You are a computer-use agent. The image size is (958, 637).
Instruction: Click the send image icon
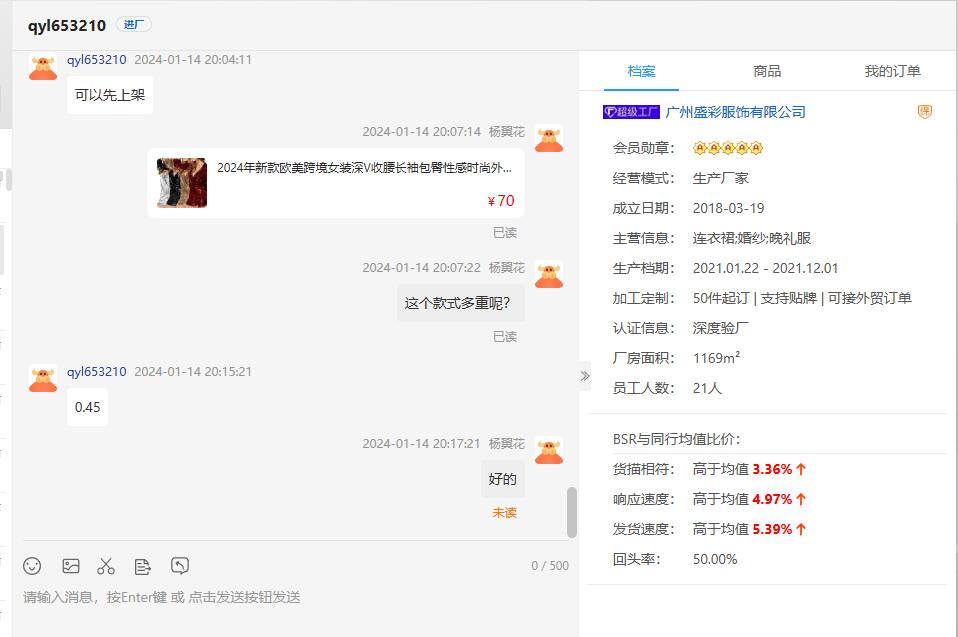[x=70, y=566]
